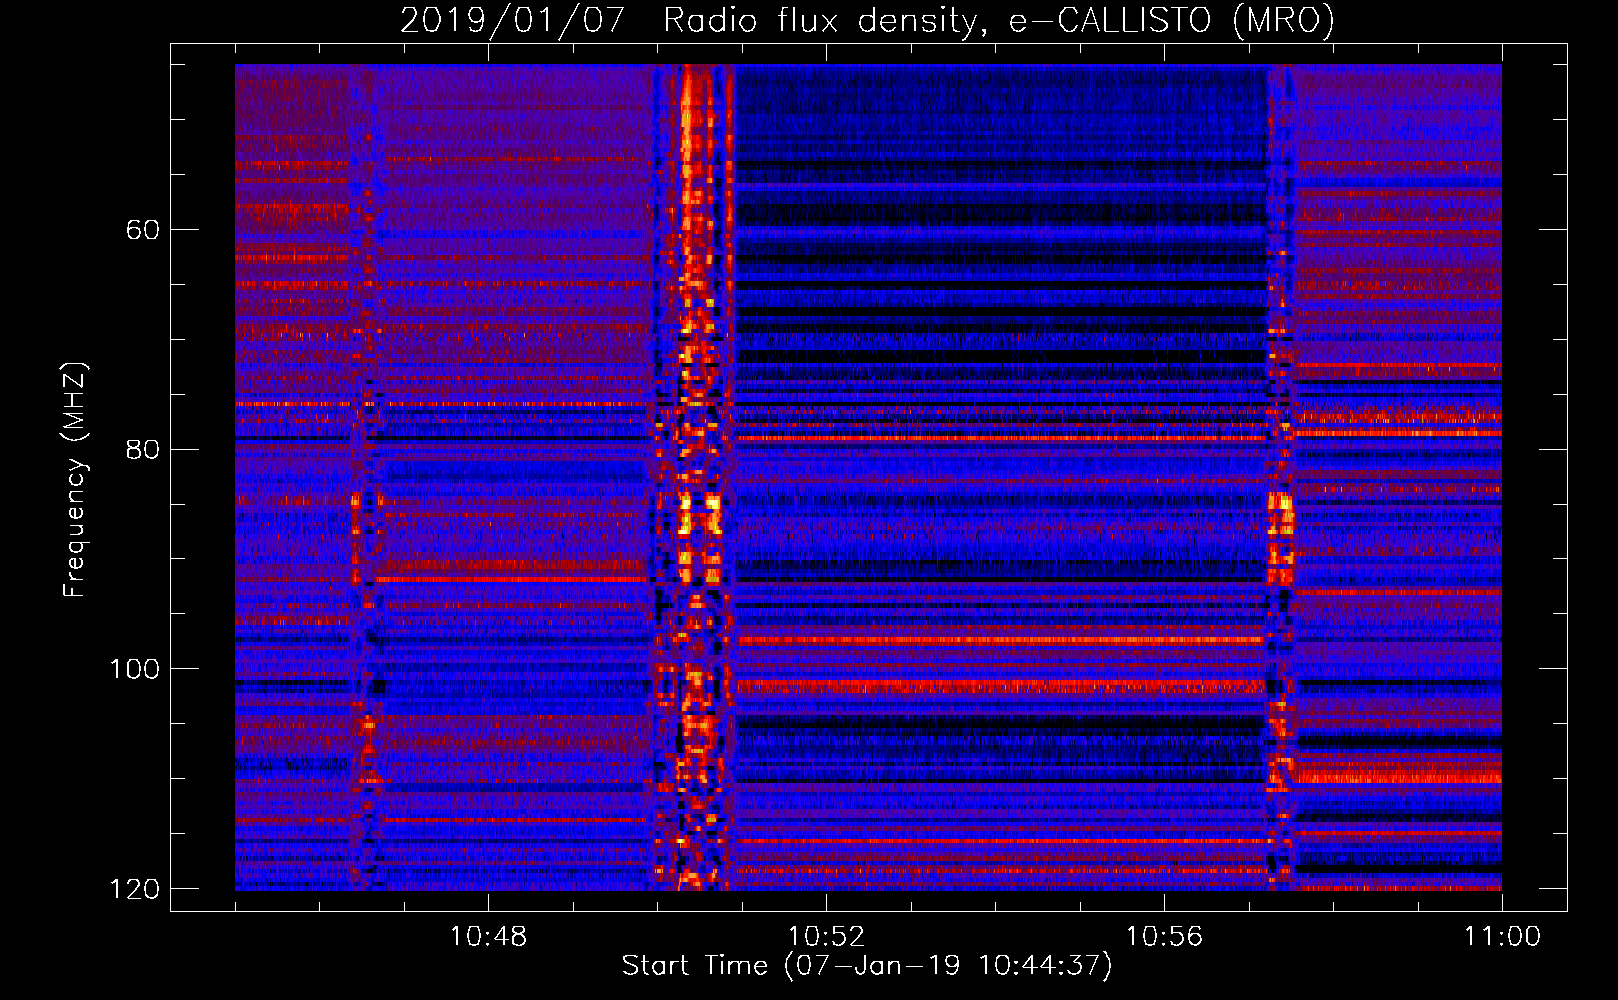Click the 'Frequency (MHZ)' axis label
The height and width of the screenshot is (1000, 1618).
pyautogui.click(x=75, y=479)
